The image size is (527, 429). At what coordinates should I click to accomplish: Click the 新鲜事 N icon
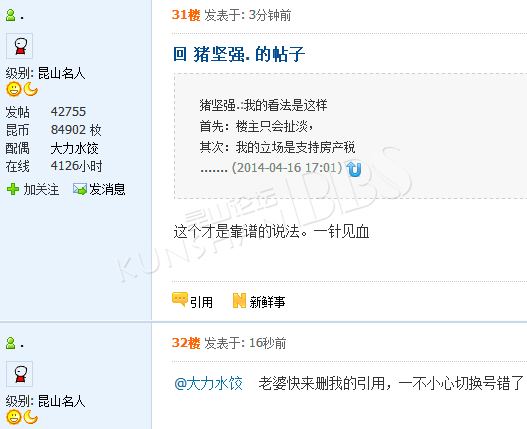tap(239, 300)
